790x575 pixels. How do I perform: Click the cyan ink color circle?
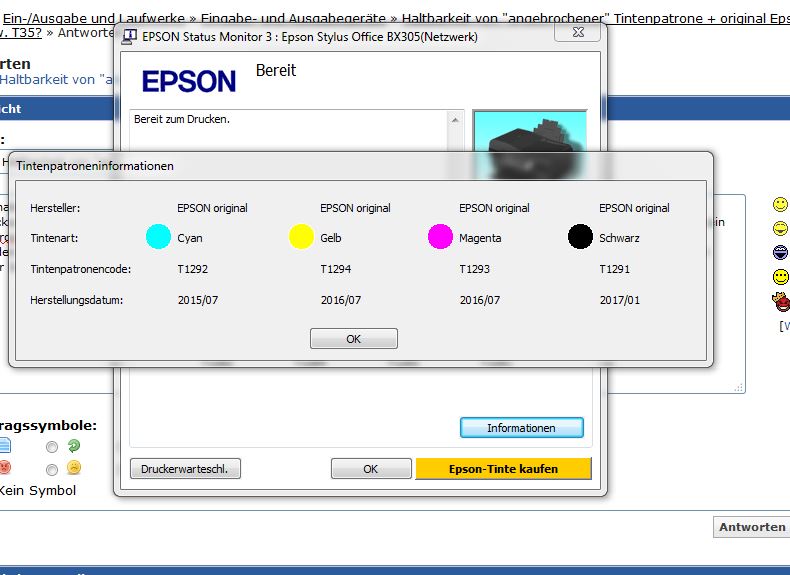(x=159, y=237)
